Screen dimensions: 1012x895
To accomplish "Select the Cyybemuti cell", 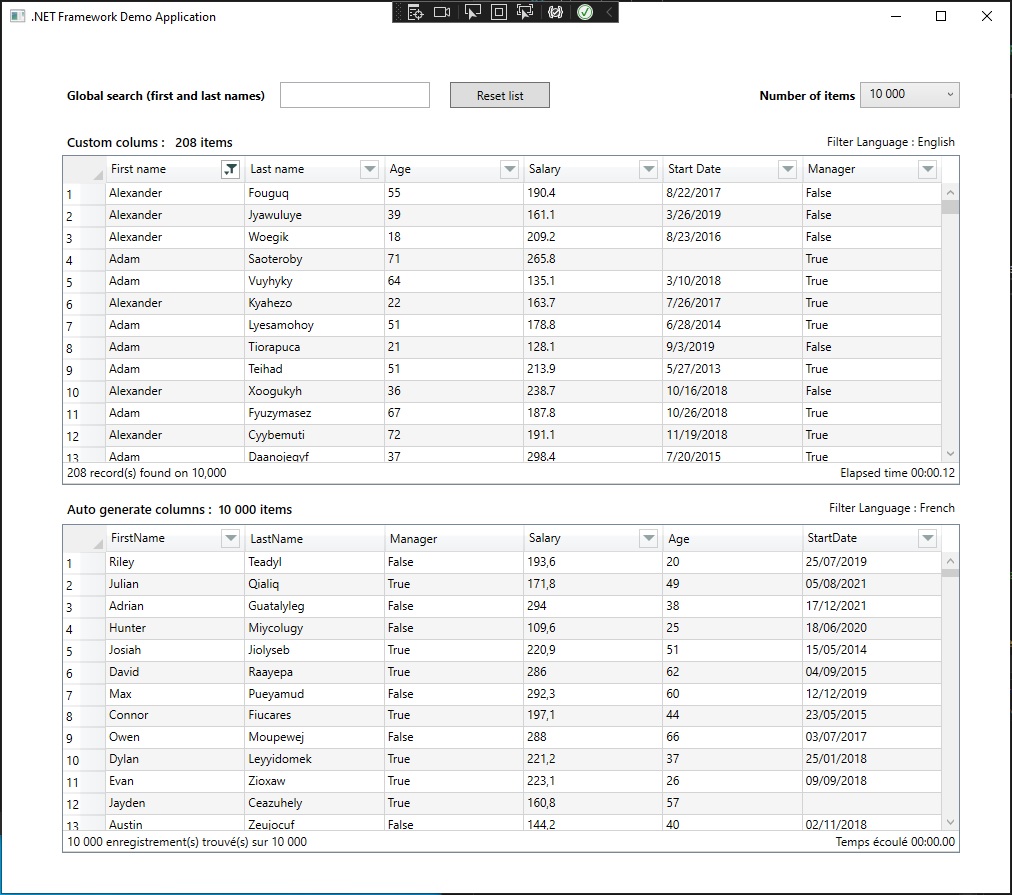I will tap(314, 434).
